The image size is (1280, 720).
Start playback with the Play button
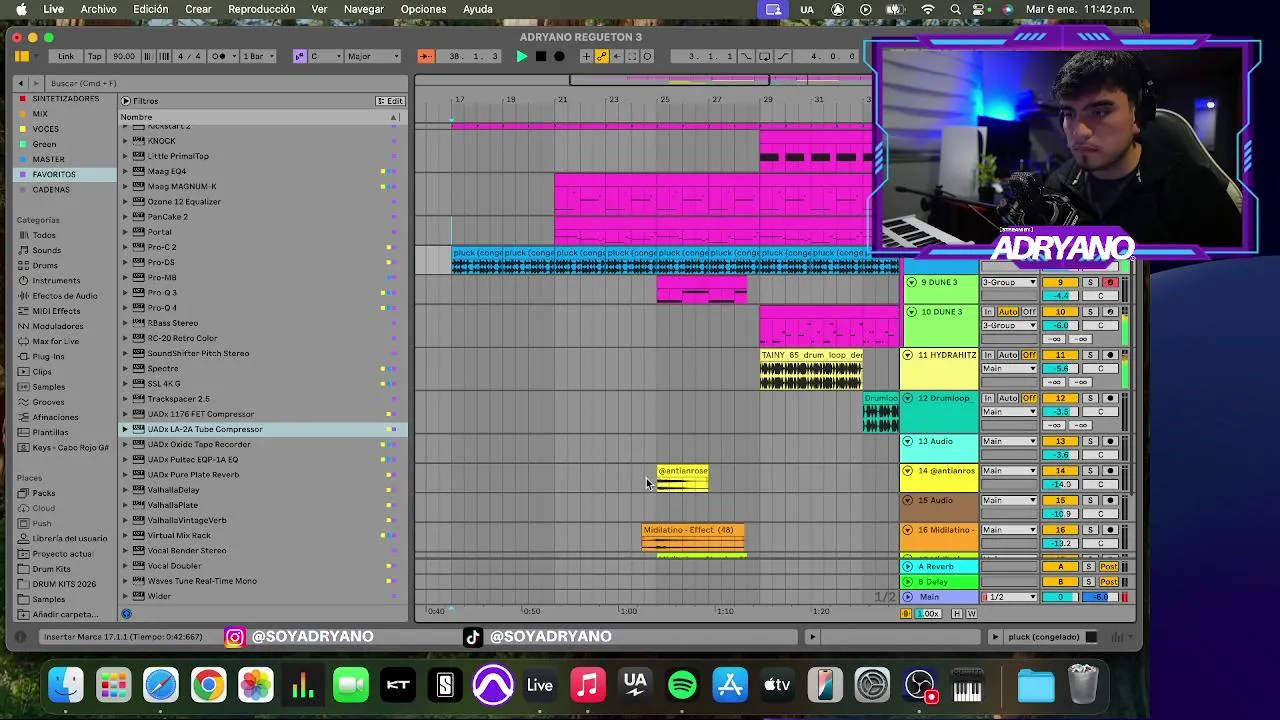tap(521, 56)
